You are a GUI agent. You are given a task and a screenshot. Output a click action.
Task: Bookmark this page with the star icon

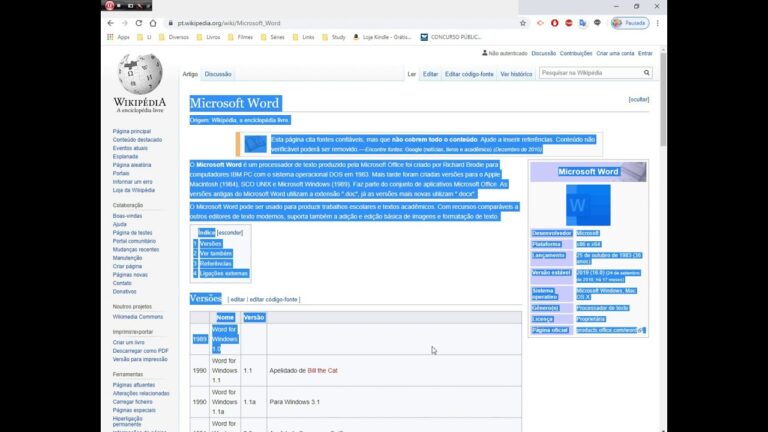point(523,23)
